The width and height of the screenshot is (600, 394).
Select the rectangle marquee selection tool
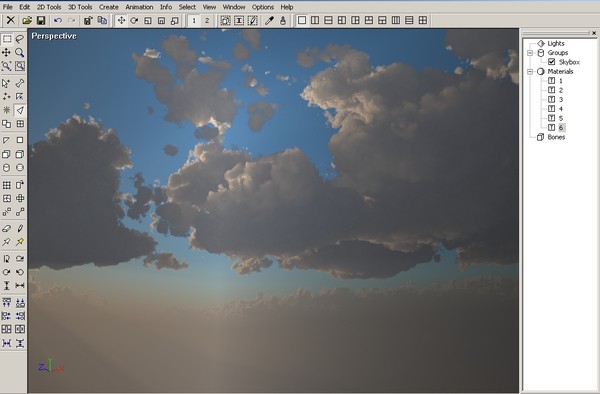pos(7,39)
